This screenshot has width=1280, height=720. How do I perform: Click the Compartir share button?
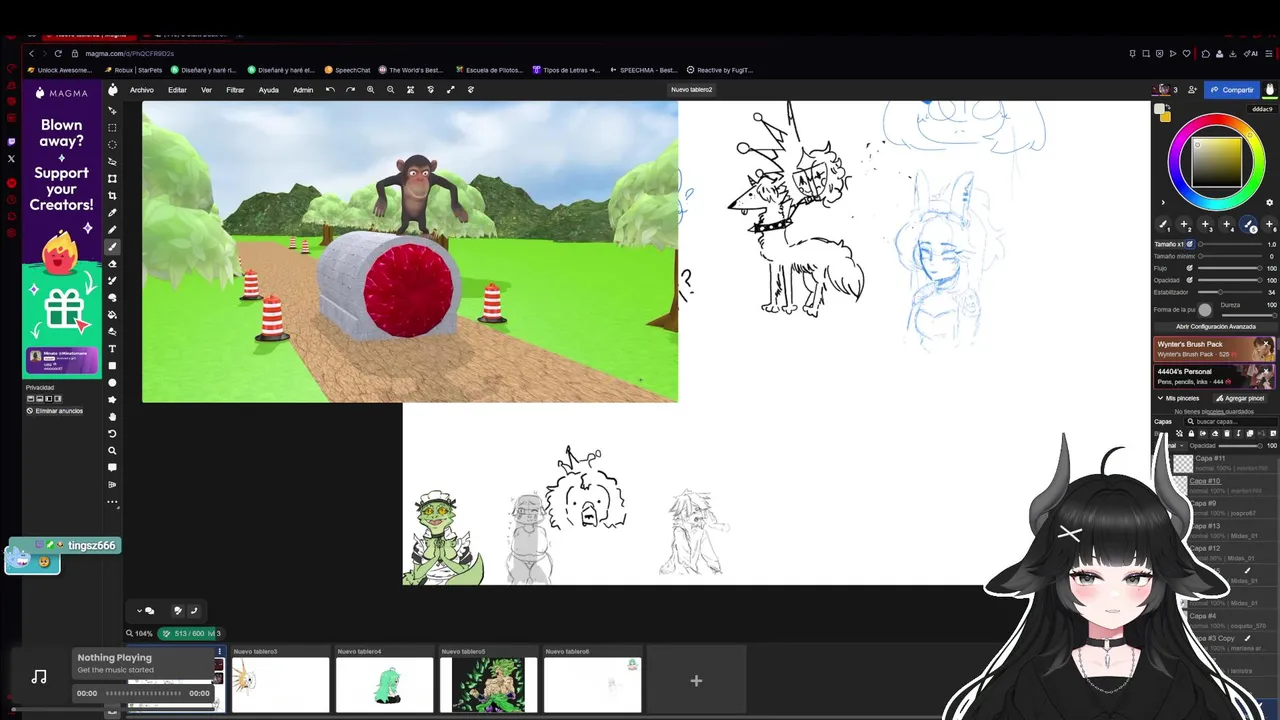(1231, 90)
